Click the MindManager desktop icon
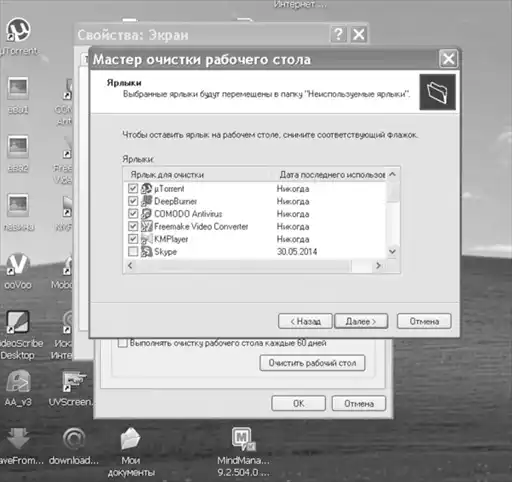Image resolution: width=512 pixels, height=482 pixels. (243, 439)
